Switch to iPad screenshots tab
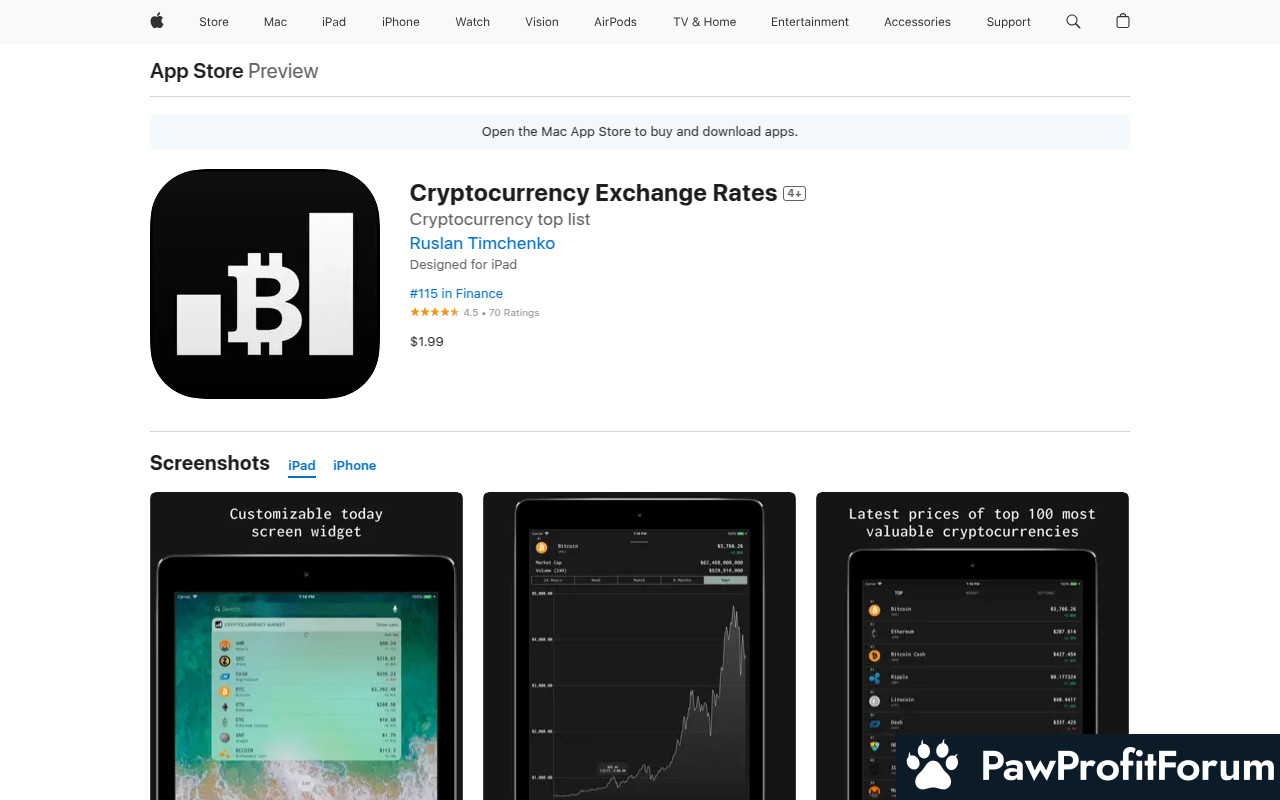Image resolution: width=1280 pixels, height=800 pixels. coord(302,466)
